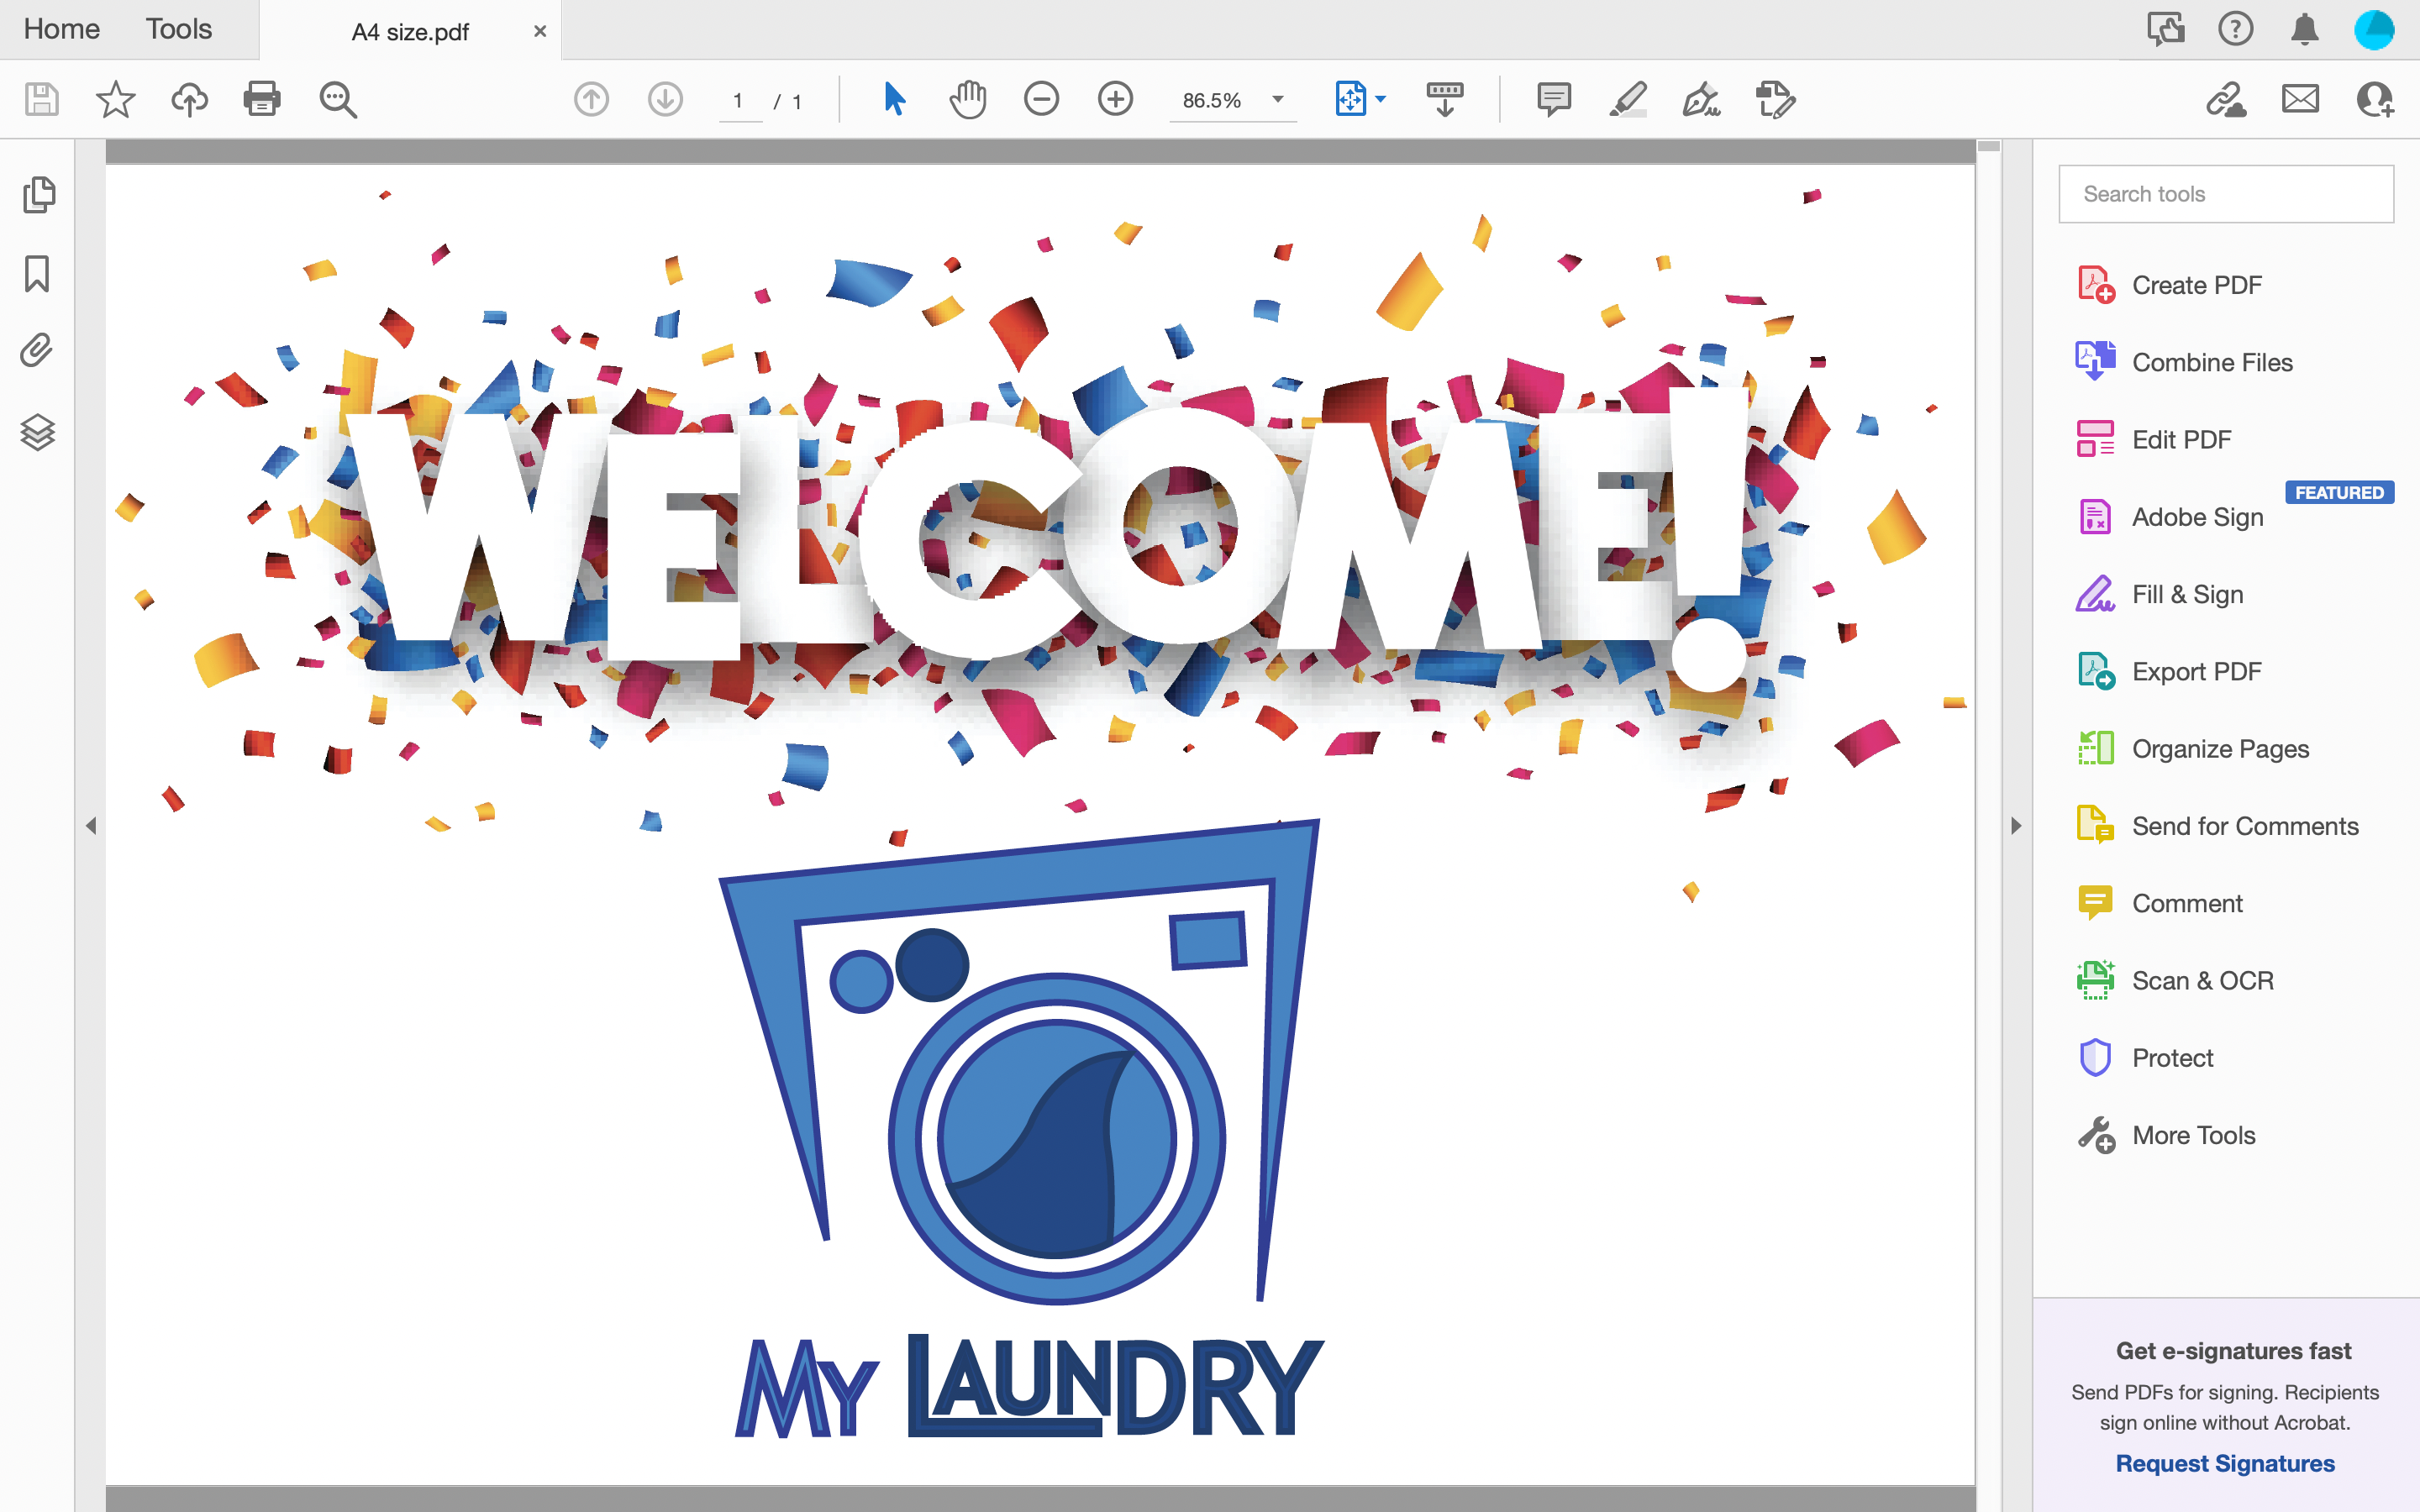Open Layers panel

tap(38, 432)
